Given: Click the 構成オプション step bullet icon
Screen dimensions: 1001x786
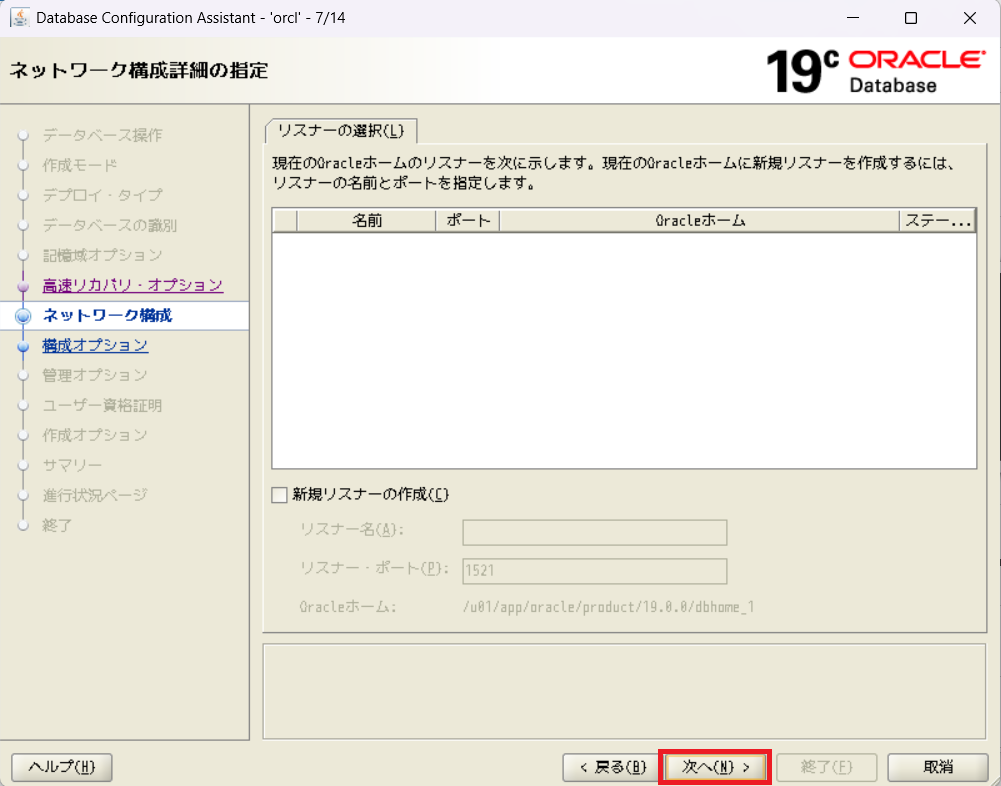Looking at the screenshot, I should pos(24,346).
